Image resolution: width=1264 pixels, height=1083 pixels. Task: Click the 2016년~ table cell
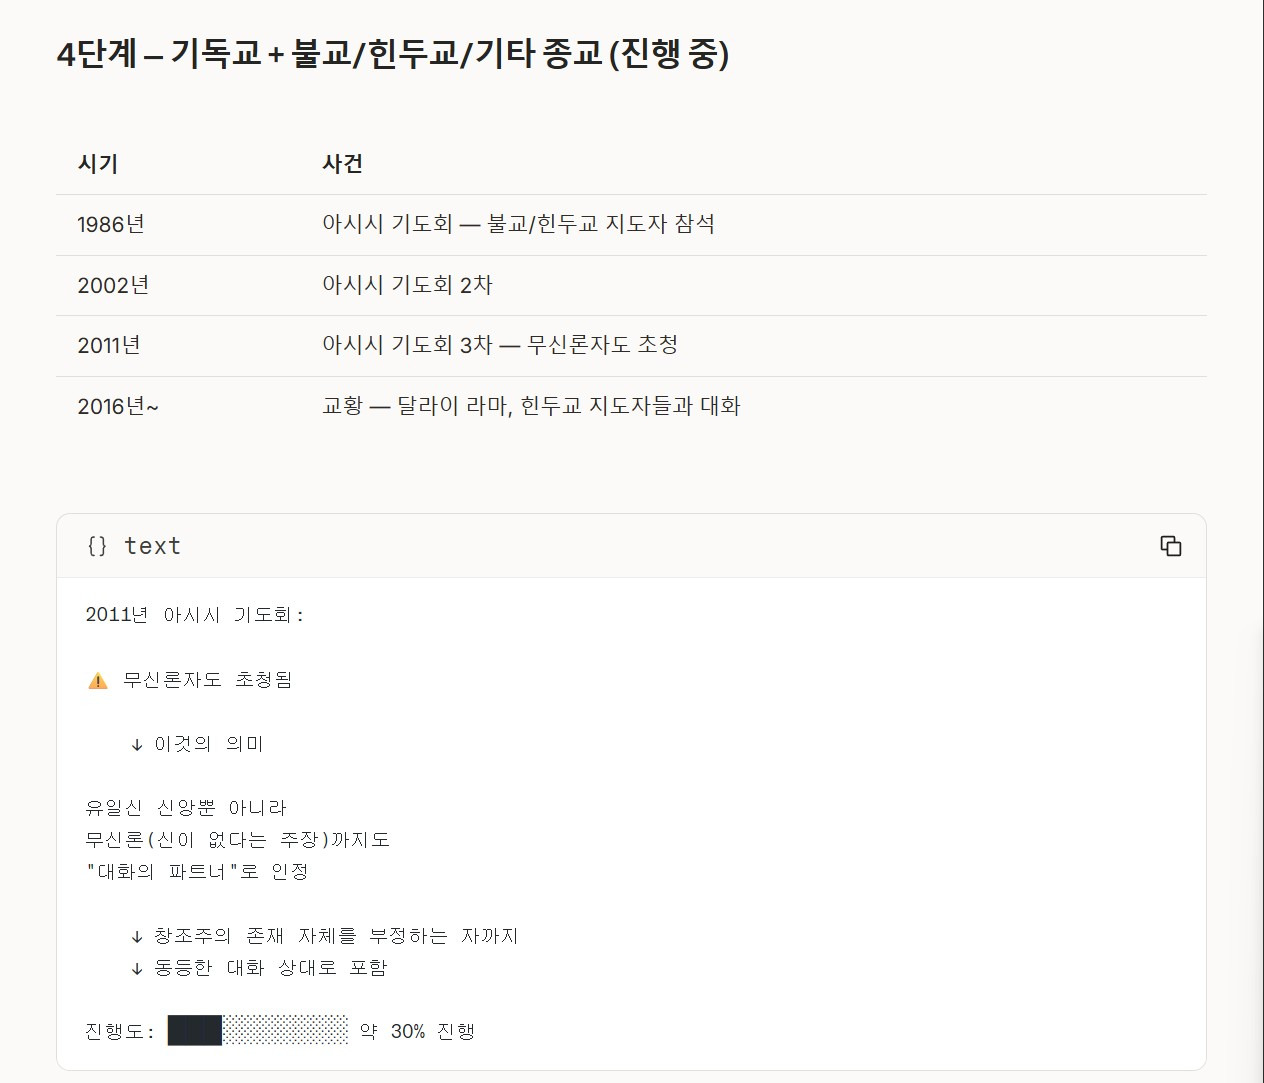pos(118,407)
